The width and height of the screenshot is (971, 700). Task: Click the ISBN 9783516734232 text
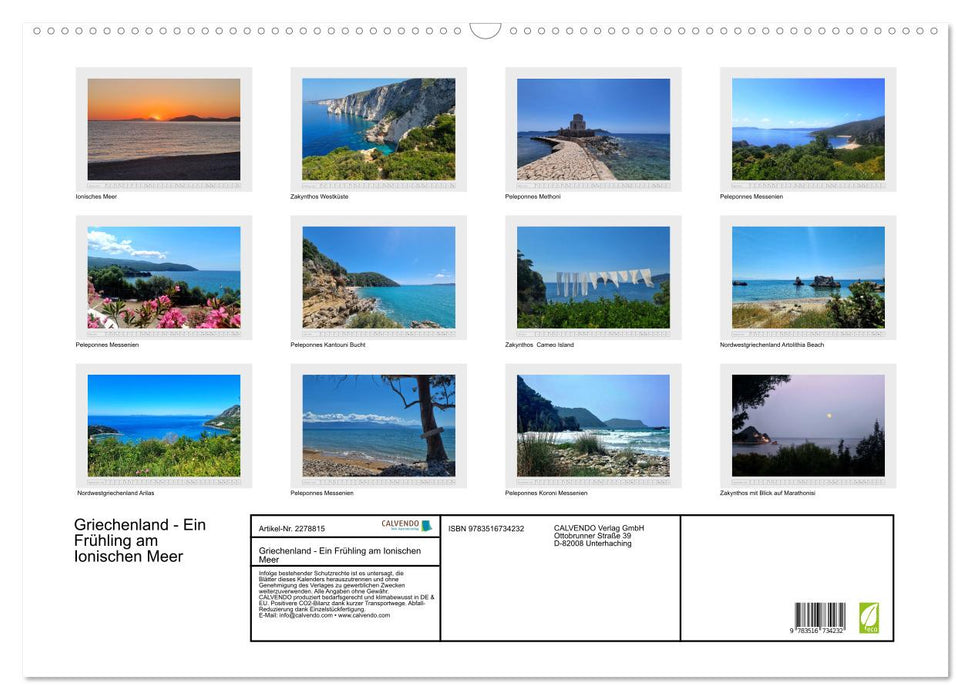486,528
